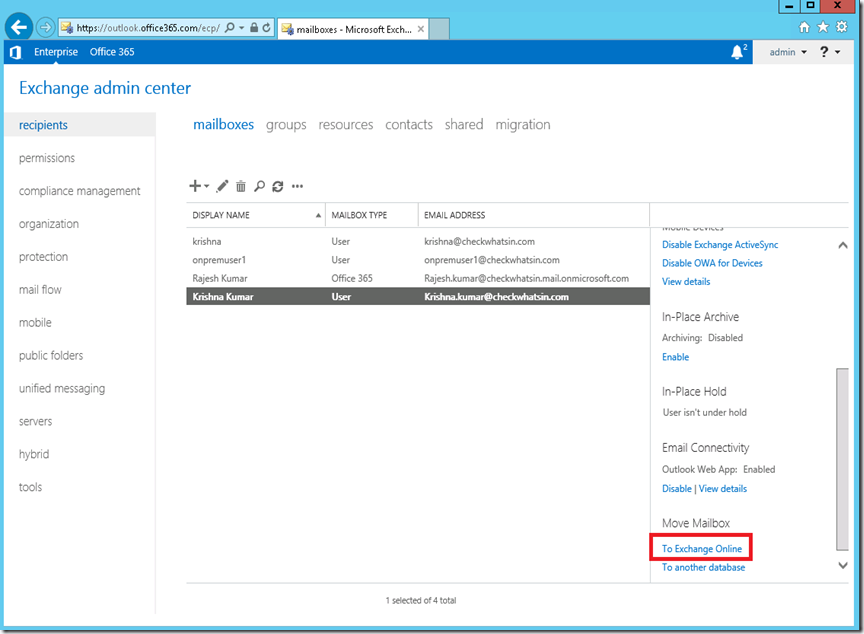The width and height of the screenshot is (864, 634).
Task: Open the groups tab
Action: [x=286, y=125]
